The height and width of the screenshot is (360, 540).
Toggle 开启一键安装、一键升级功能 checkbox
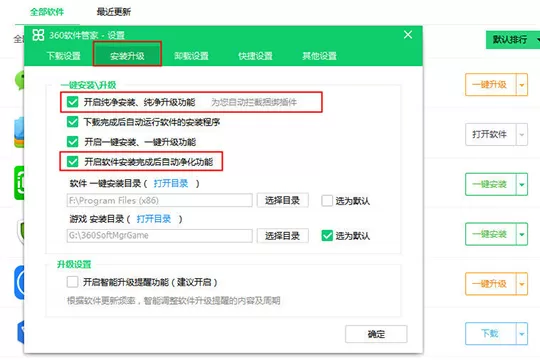(x=72, y=142)
